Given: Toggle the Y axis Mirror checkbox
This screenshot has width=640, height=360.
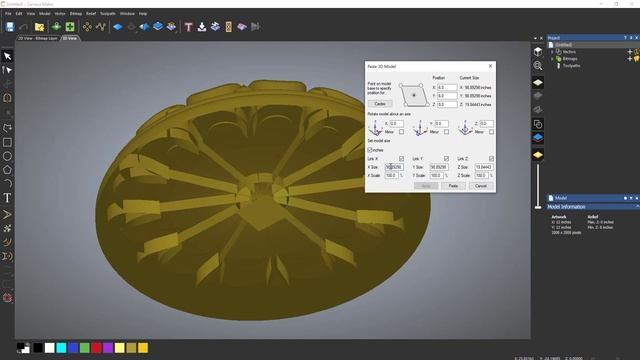Looking at the screenshot, I should click(x=446, y=132).
